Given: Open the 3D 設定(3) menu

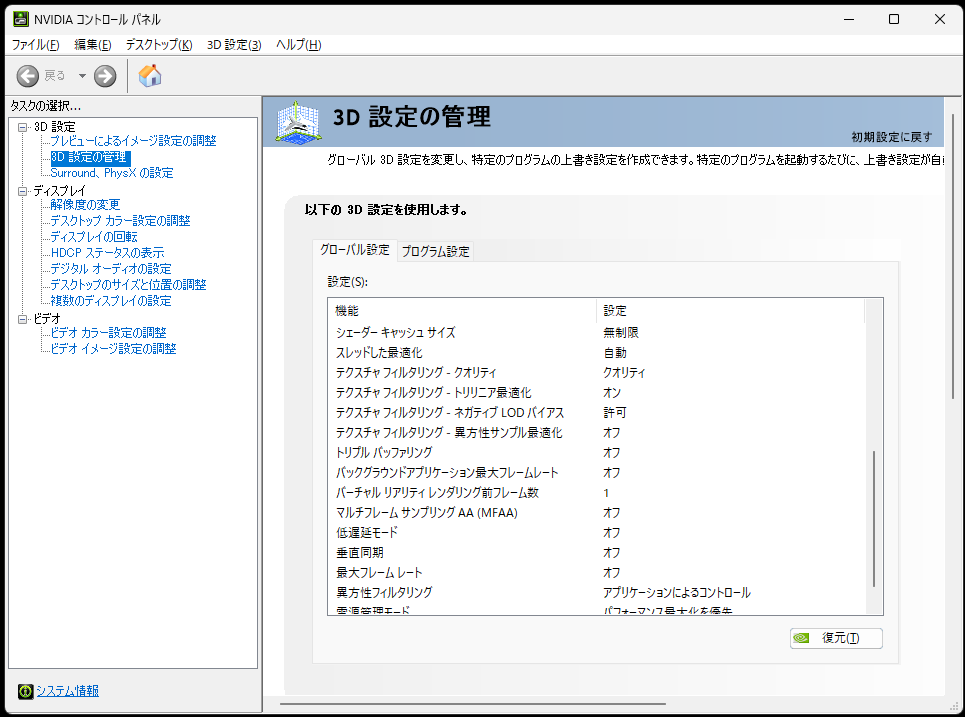Looking at the screenshot, I should click(x=234, y=45).
